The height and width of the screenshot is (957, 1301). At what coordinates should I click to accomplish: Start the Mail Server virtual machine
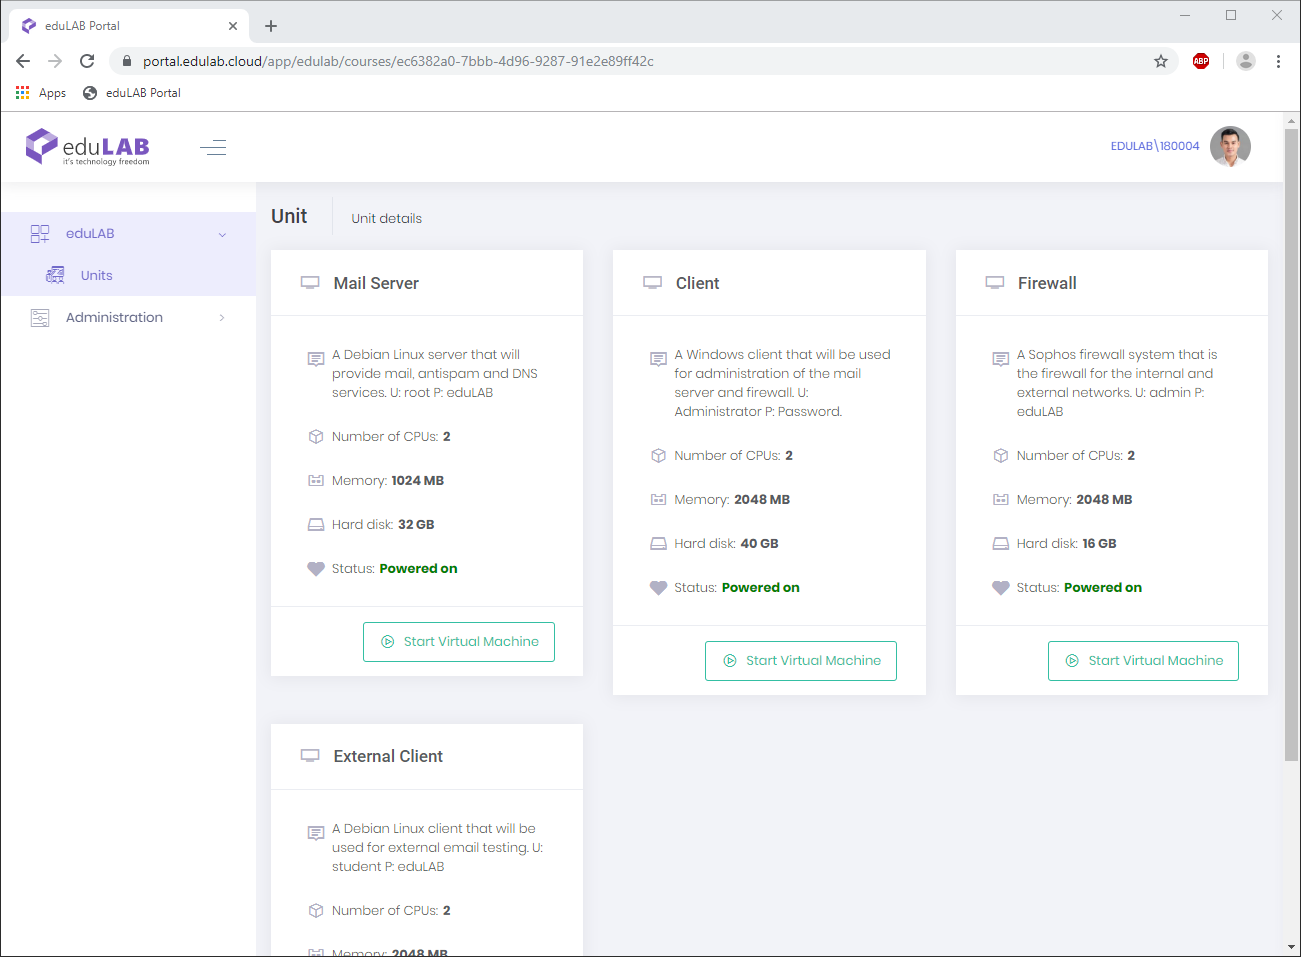point(458,642)
